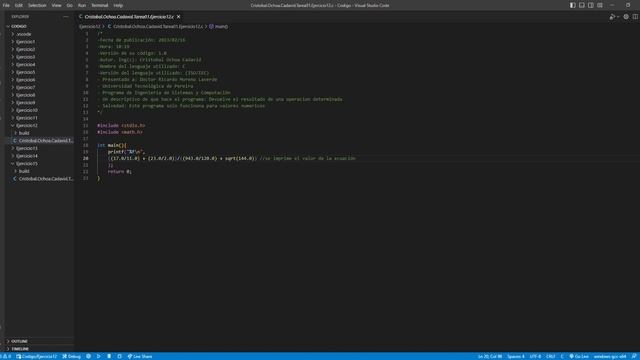This screenshot has height=360, width=640.
Task: Click the Debug status bar button
Action: coord(72,356)
